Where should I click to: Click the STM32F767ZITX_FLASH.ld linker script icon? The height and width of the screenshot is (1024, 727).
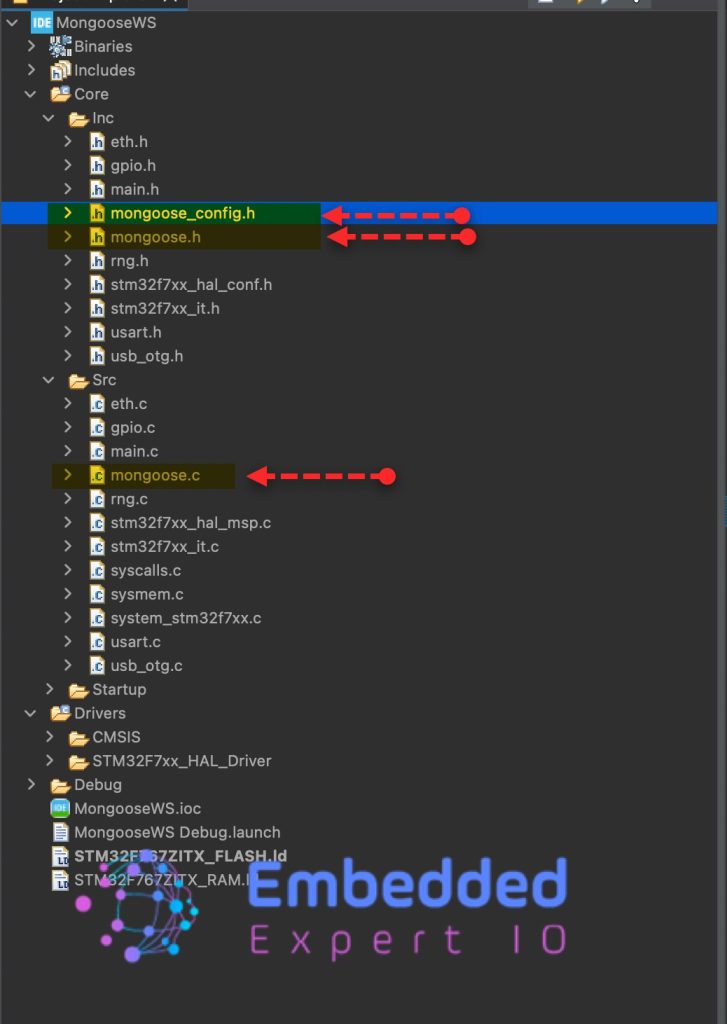60,856
